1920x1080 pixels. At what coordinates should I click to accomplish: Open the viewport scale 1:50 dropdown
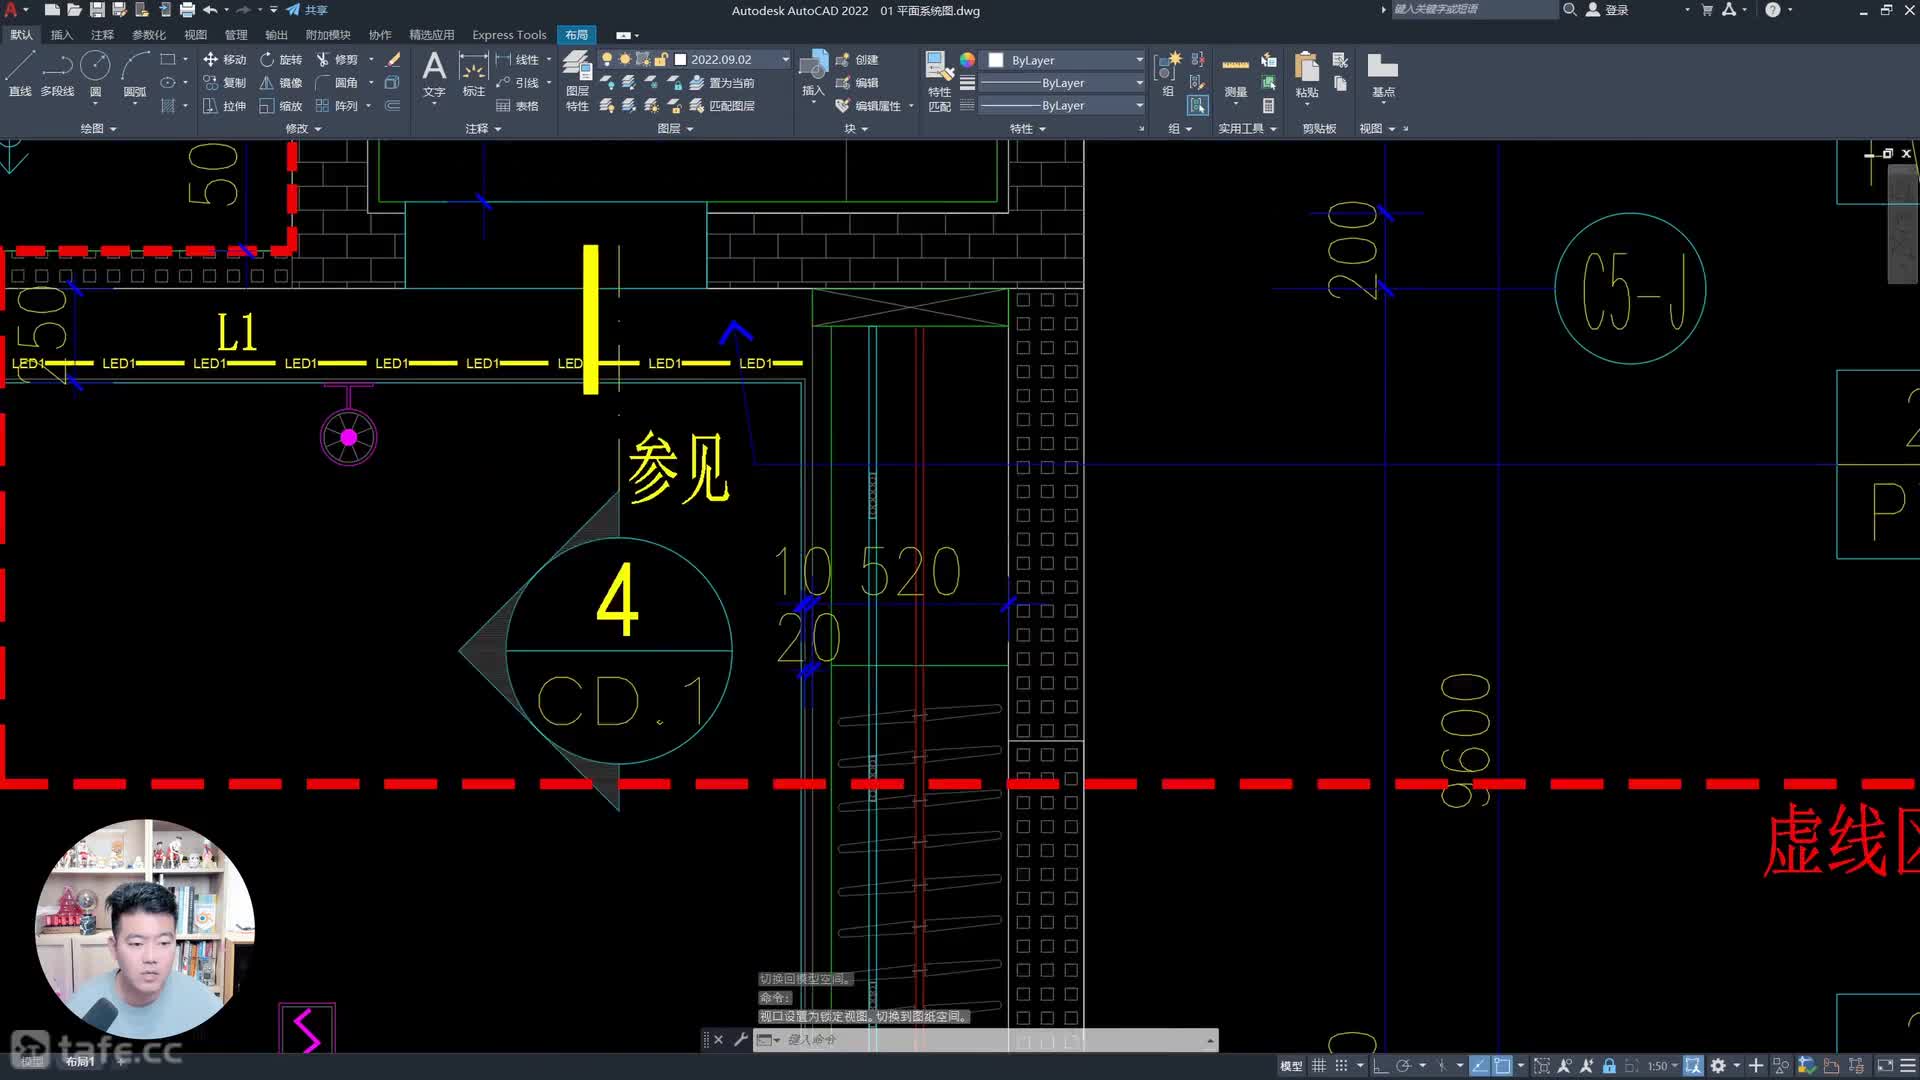coord(1662,1066)
